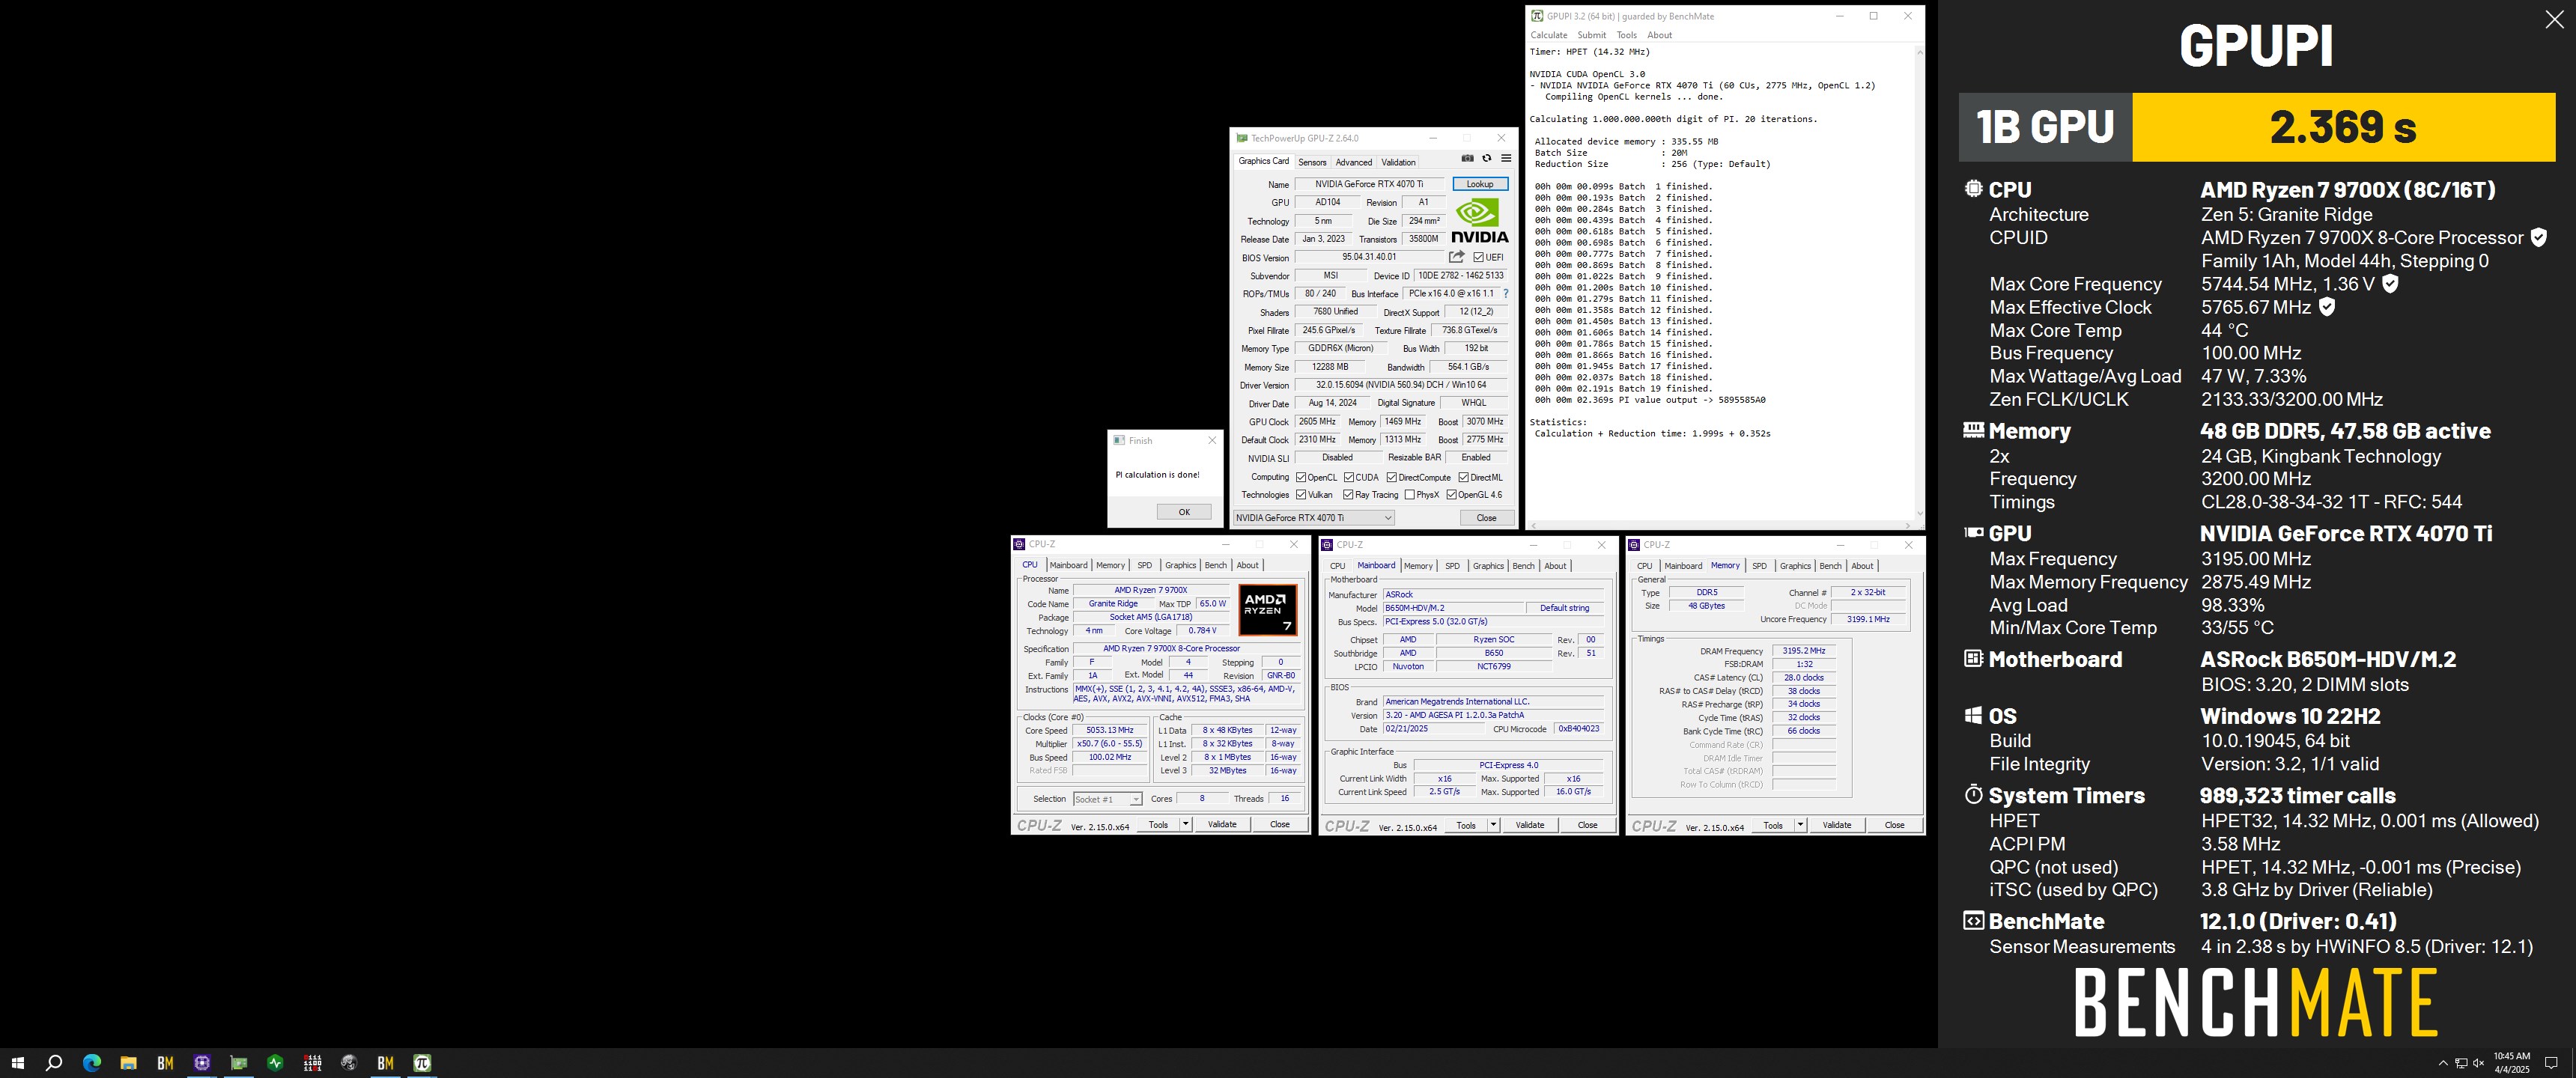Click the binary digits taskbar icon
The image size is (2576, 1078).
[x=312, y=1063]
